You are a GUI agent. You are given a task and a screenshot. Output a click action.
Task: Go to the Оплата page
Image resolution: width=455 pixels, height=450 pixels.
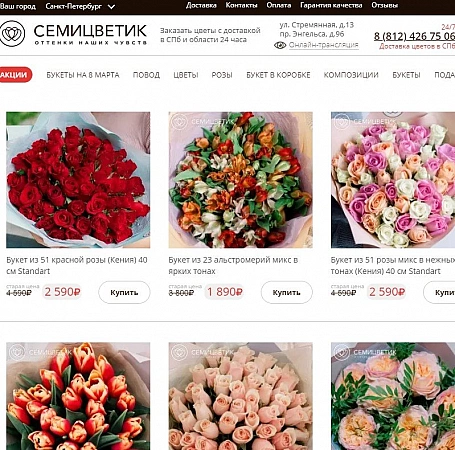pyautogui.click(x=279, y=5)
